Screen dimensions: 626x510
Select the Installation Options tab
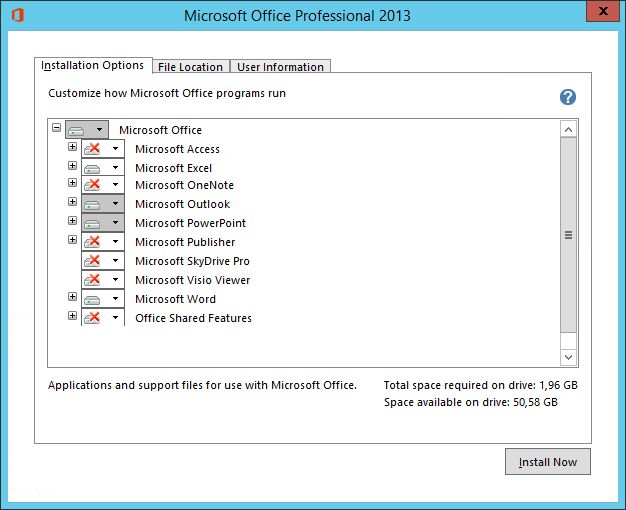[x=93, y=65]
